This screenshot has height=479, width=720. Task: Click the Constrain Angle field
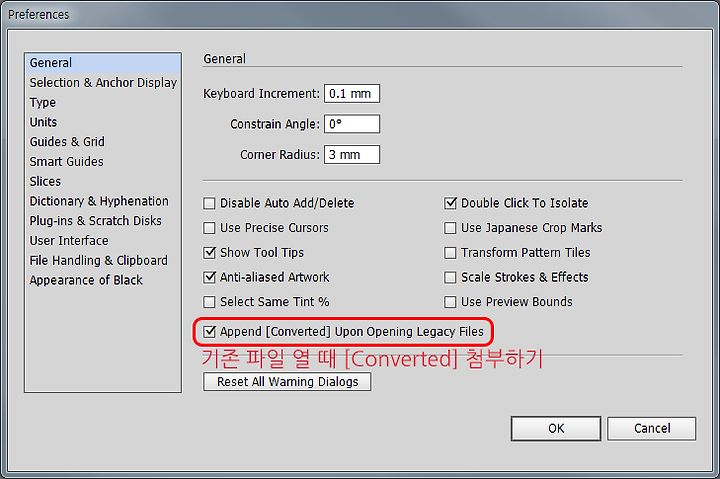[352, 124]
